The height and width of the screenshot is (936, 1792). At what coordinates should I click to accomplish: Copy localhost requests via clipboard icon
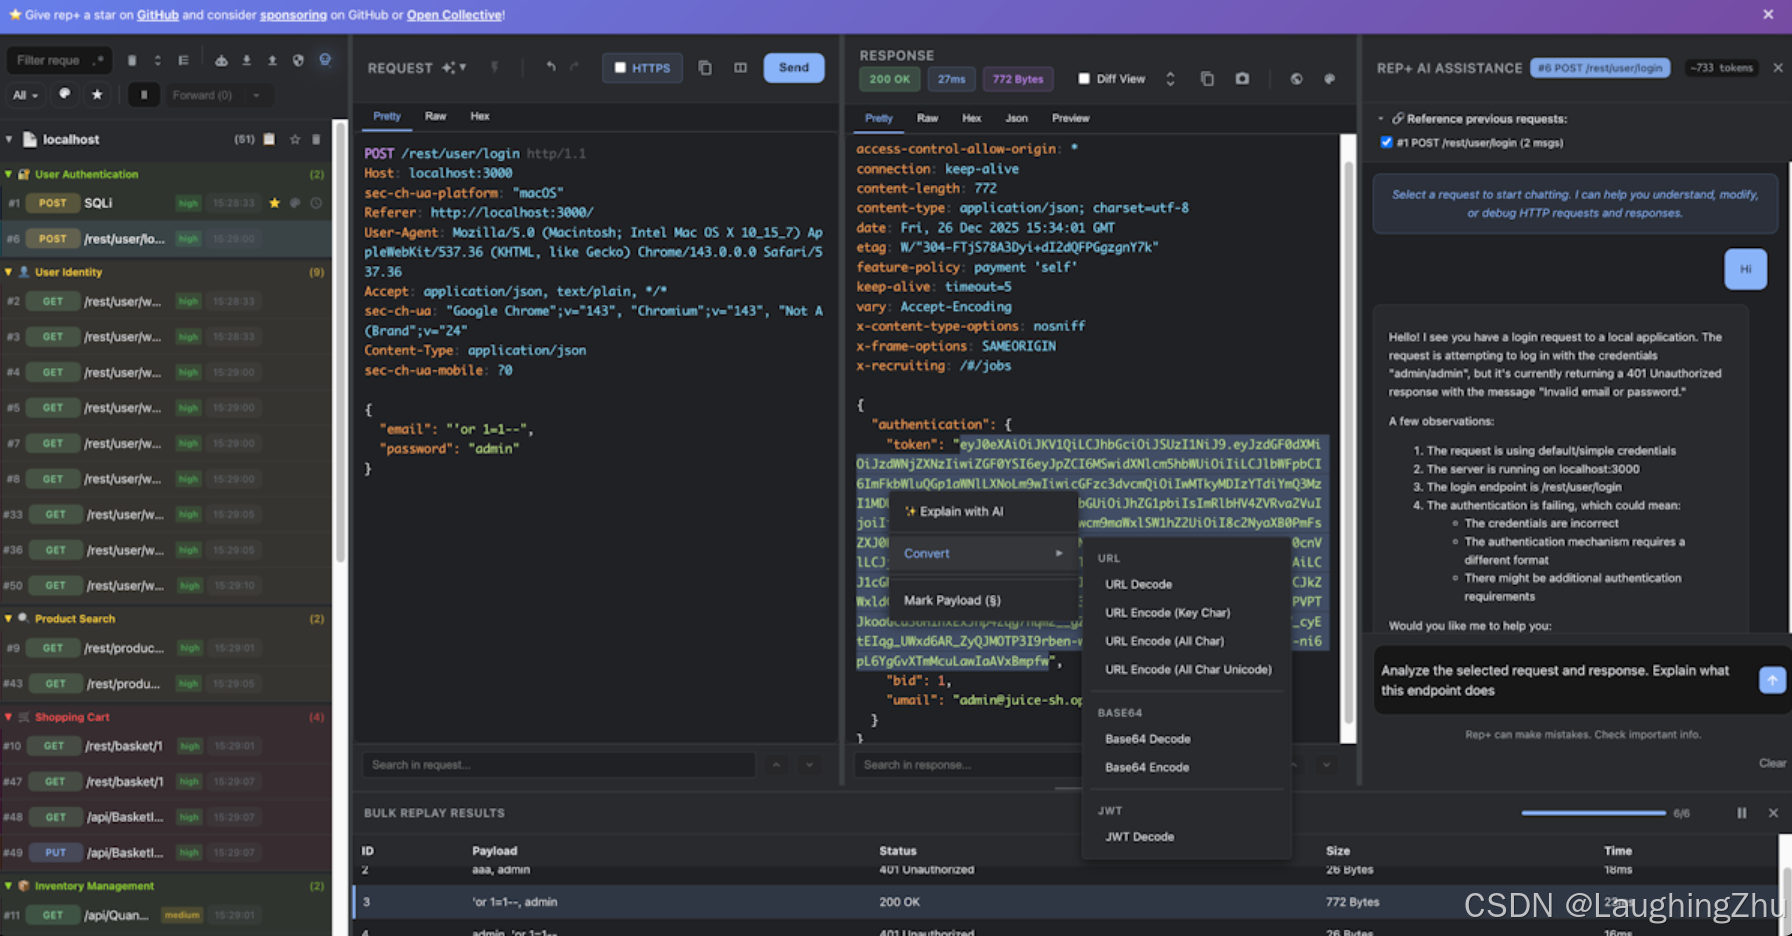[269, 139]
